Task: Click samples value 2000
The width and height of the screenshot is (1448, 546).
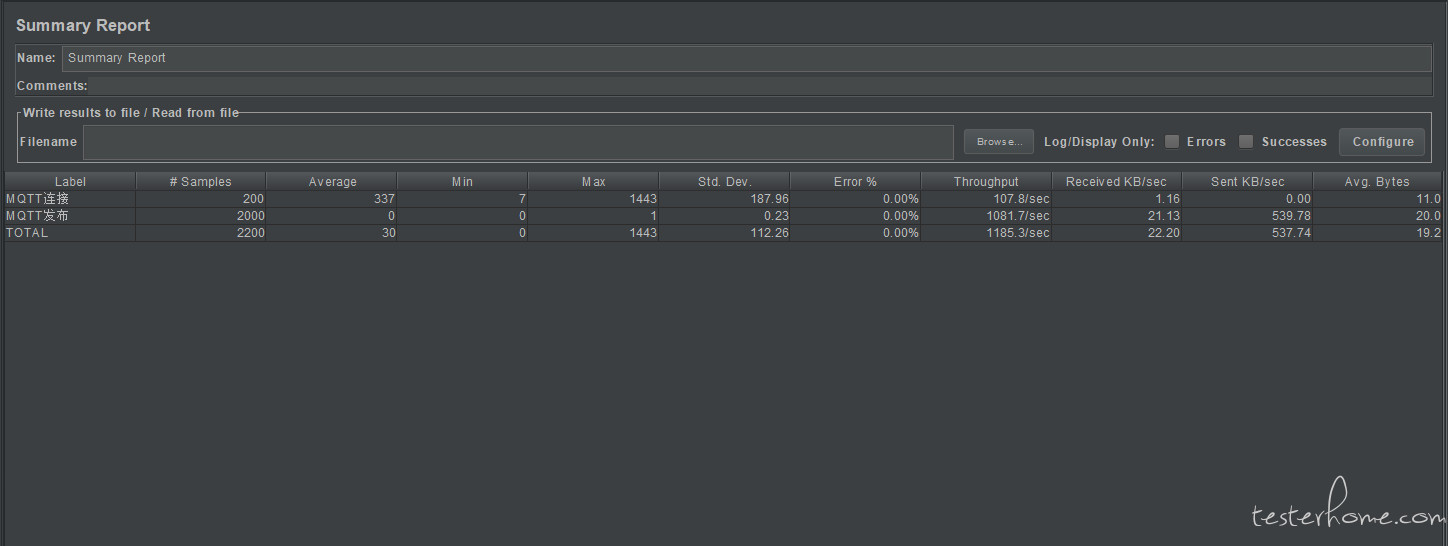Action: pos(250,216)
